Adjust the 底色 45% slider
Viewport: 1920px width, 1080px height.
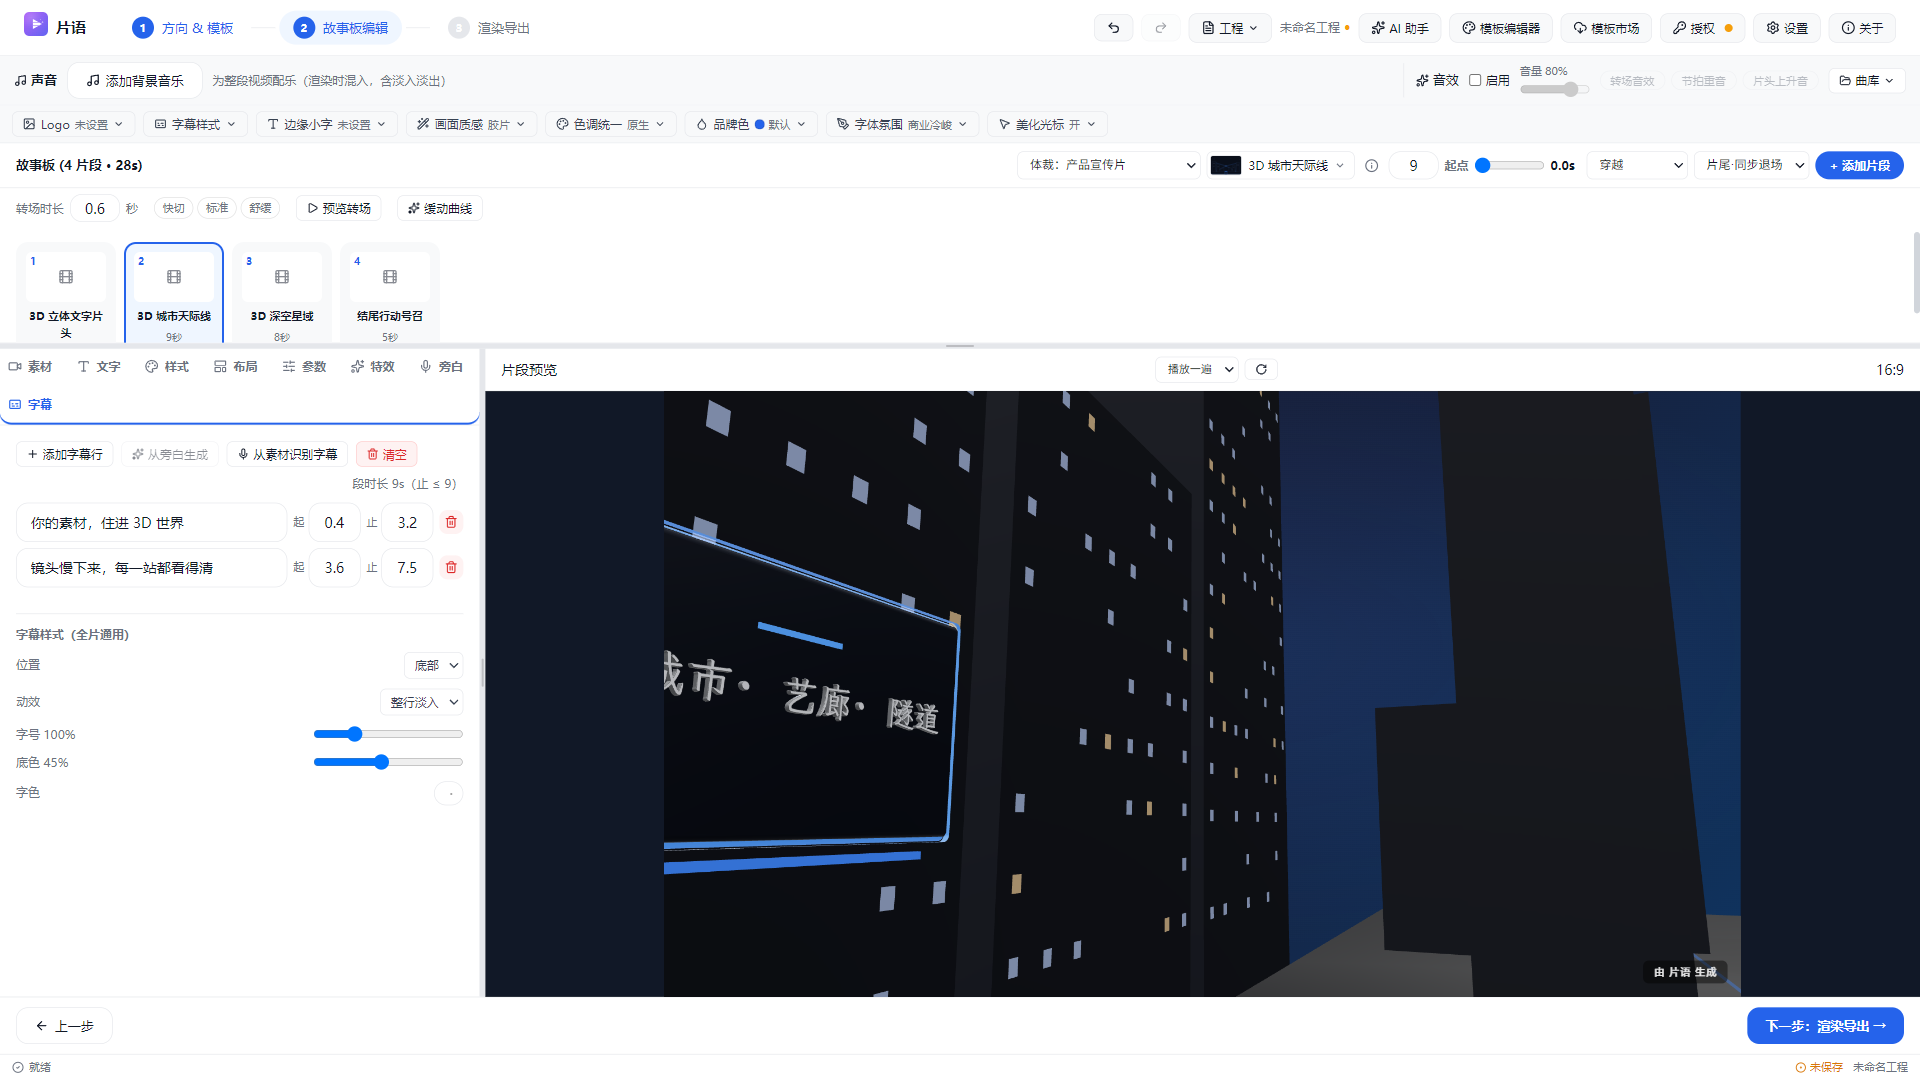point(388,762)
